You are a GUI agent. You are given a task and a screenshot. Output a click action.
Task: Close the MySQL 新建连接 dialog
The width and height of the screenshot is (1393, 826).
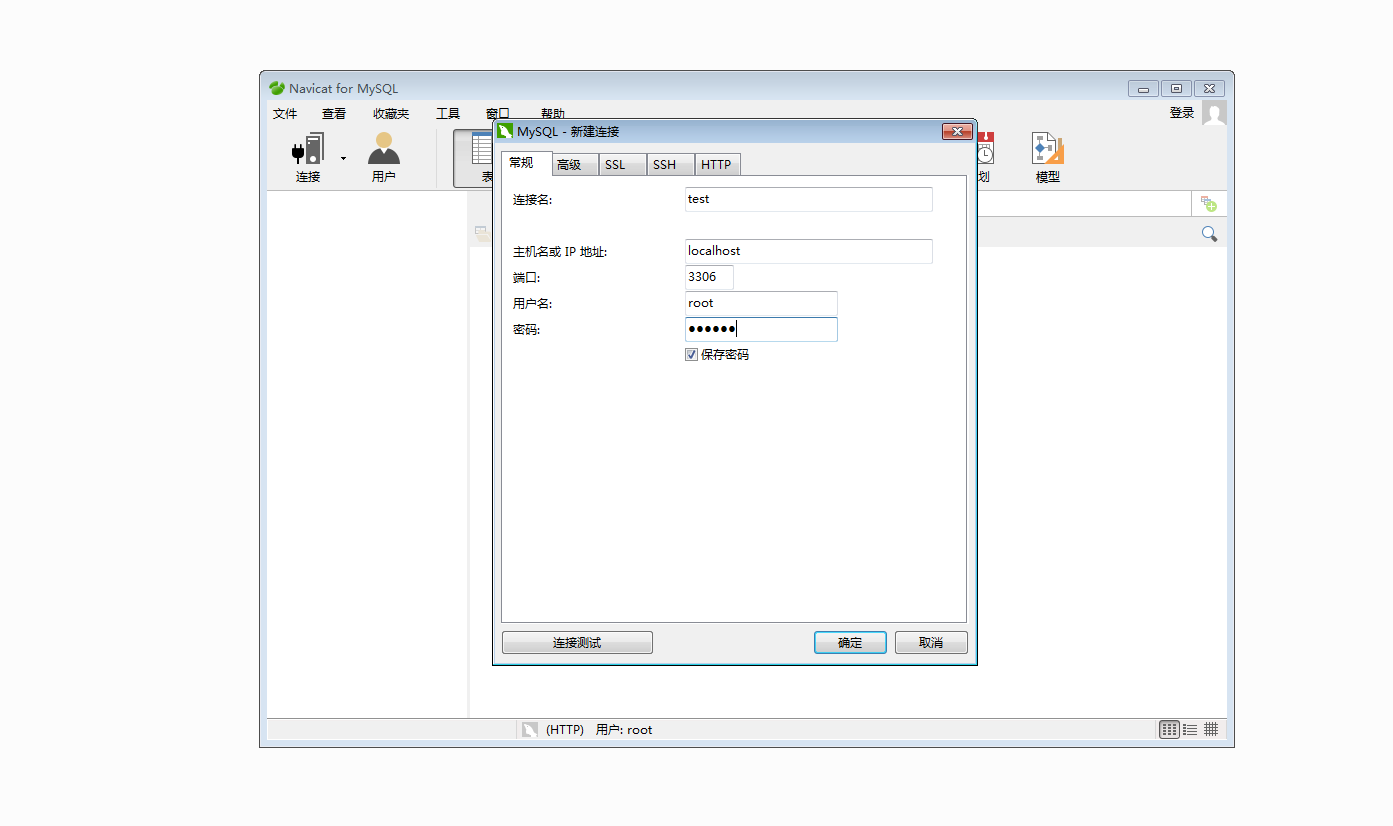tap(957, 132)
